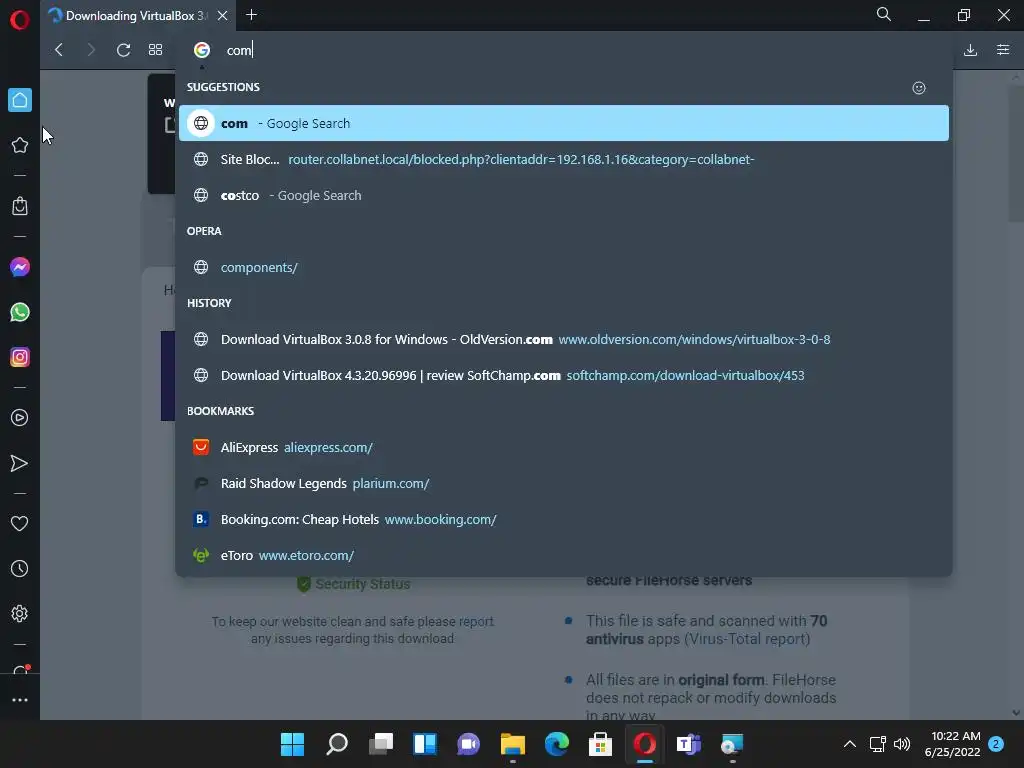Open the eToro bookmark
This screenshot has width=1024, height=768.
point(564,555)
